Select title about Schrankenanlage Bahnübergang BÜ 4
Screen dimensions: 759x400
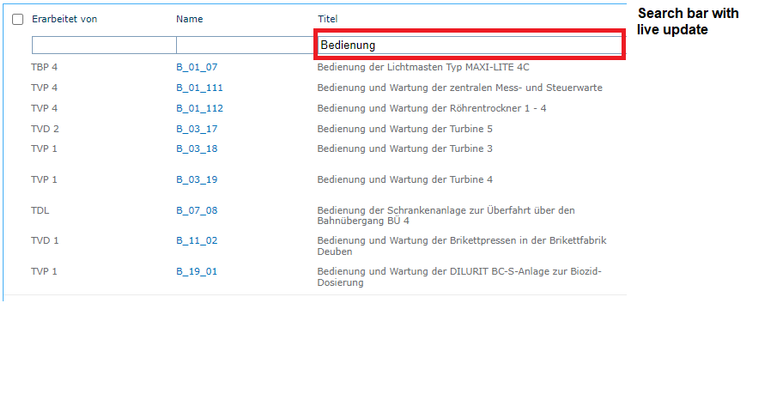446,215
